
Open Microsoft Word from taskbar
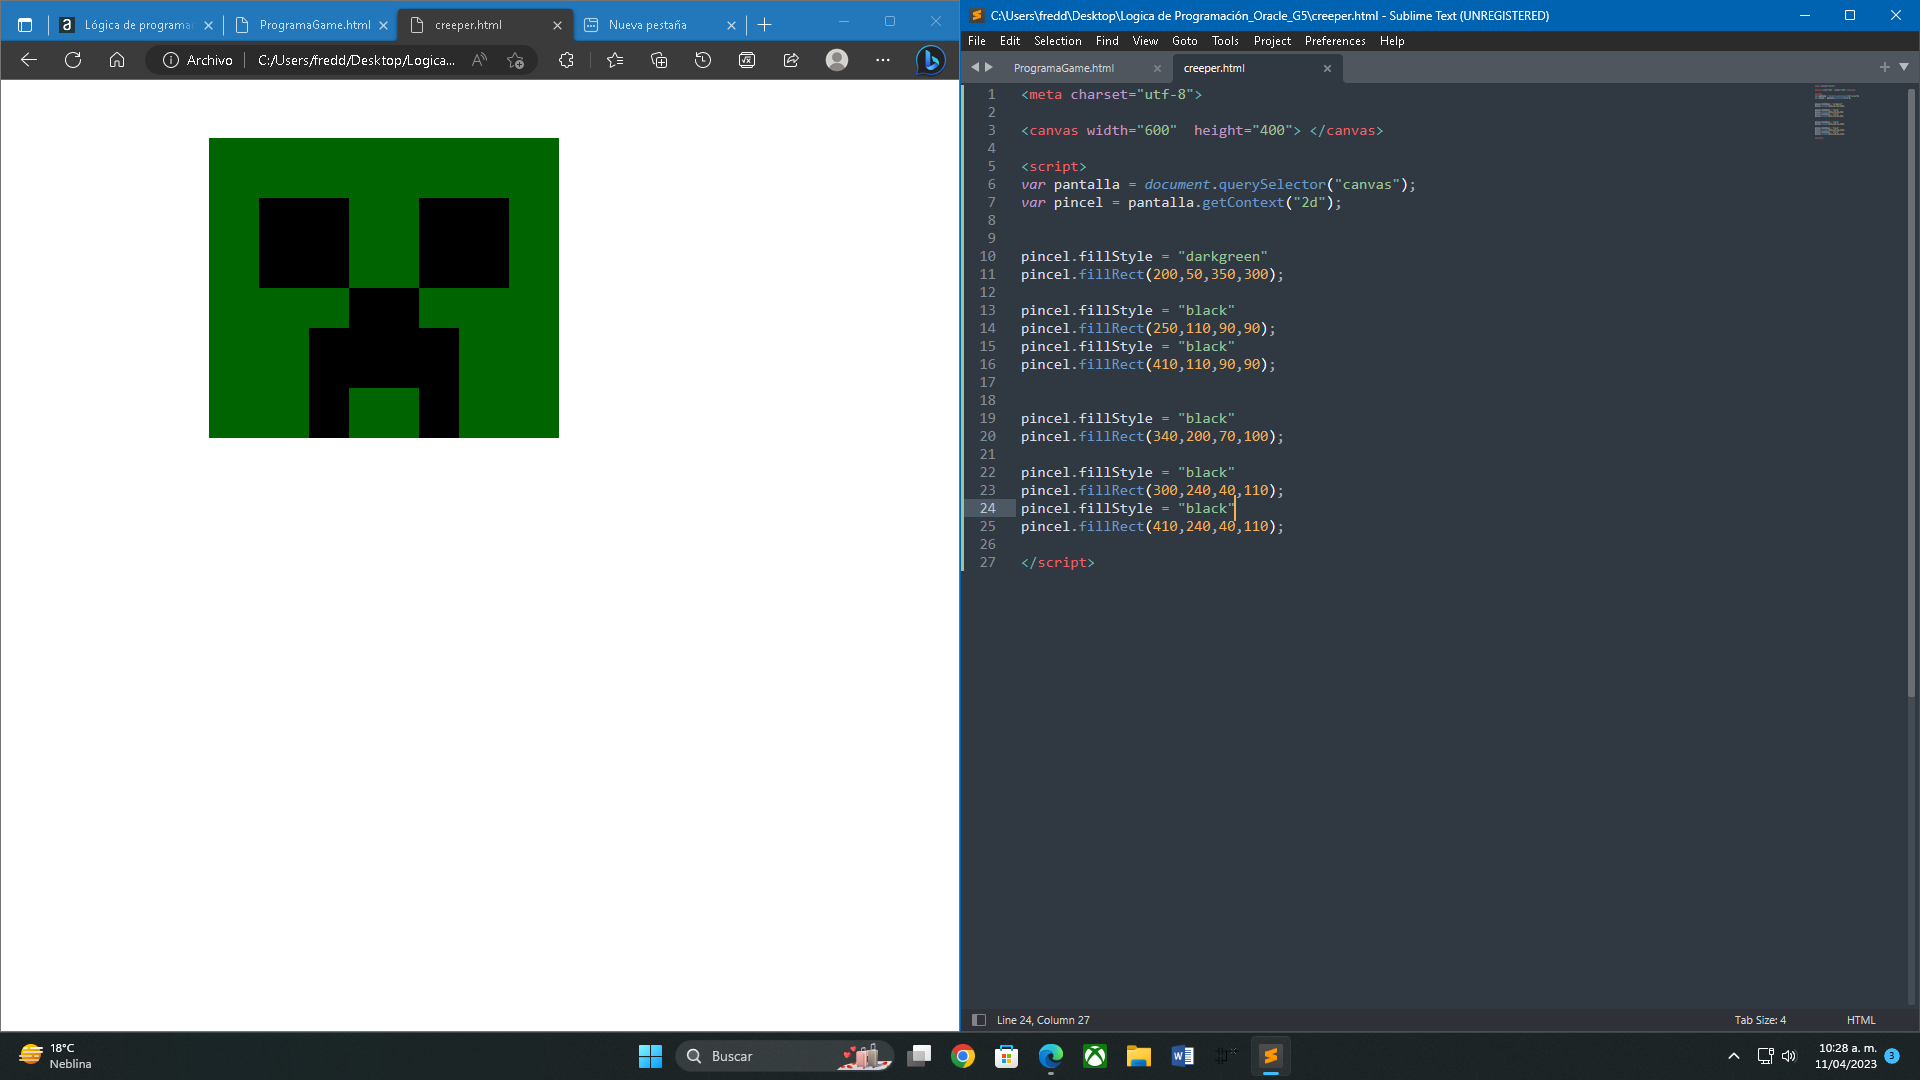click(1183, 1056)
